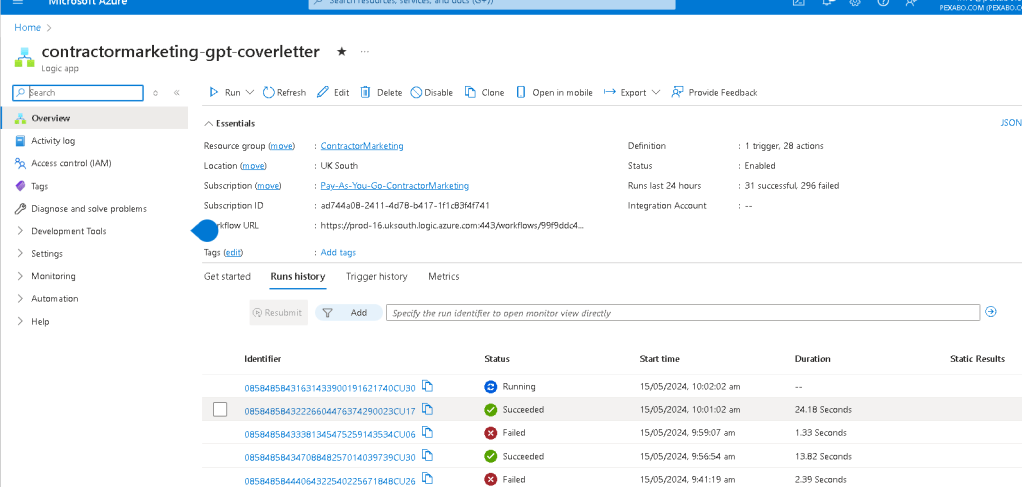Image resolution: width=1022 pixels, height=487 pixels.
Task: Click the Resubmit button
Action: (x=278, y=313)
